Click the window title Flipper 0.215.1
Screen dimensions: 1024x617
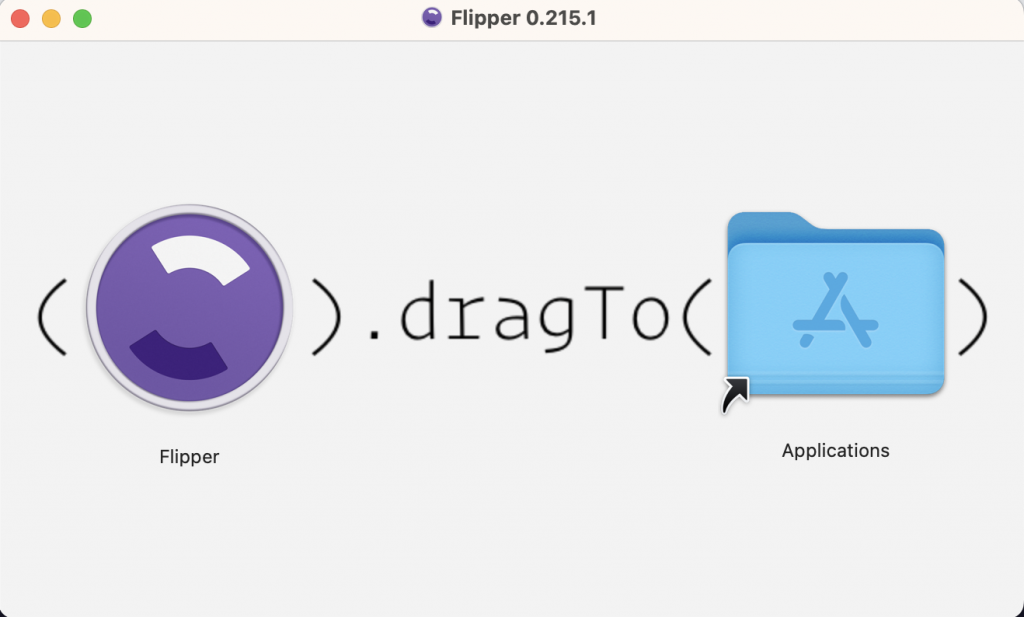(x=524, y=18)
